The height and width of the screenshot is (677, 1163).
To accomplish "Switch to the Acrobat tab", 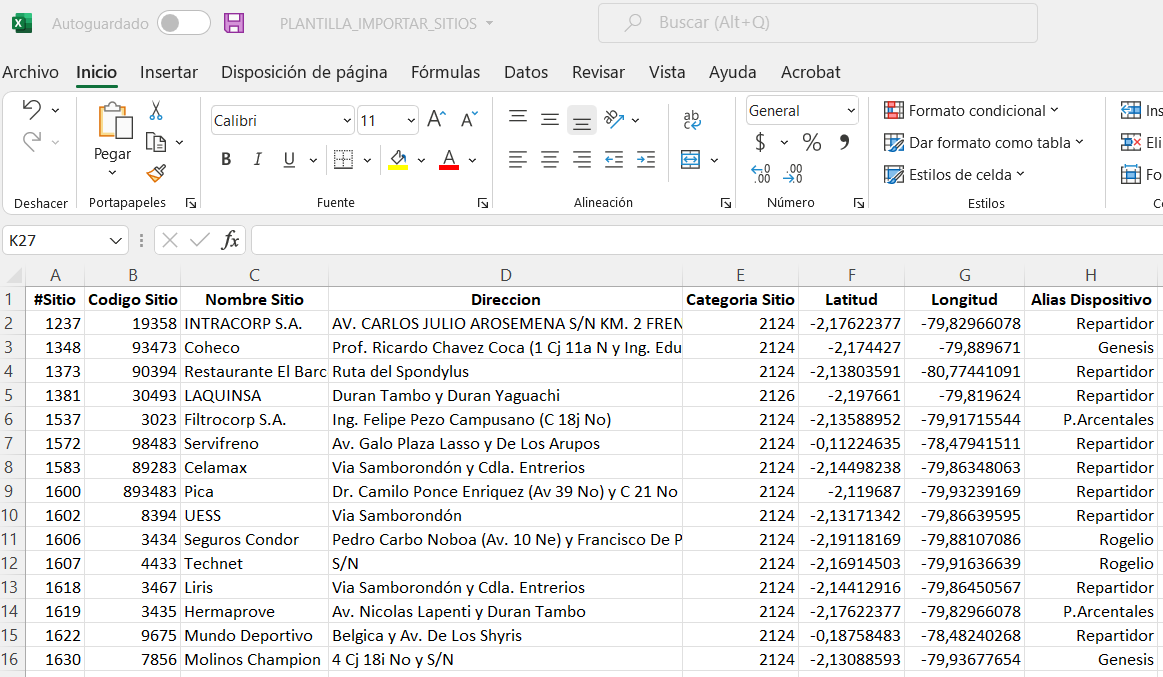I will point(810,72).
